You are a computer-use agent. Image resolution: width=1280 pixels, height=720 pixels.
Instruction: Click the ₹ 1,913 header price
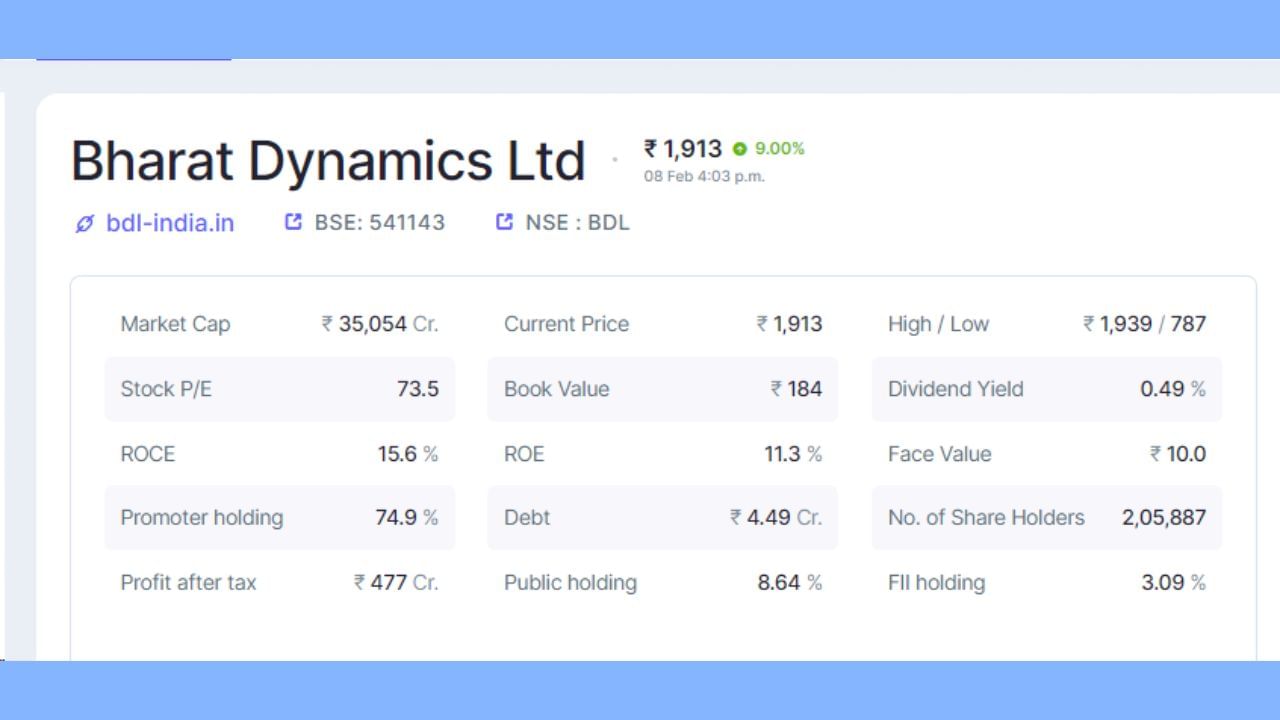[683, 149]
